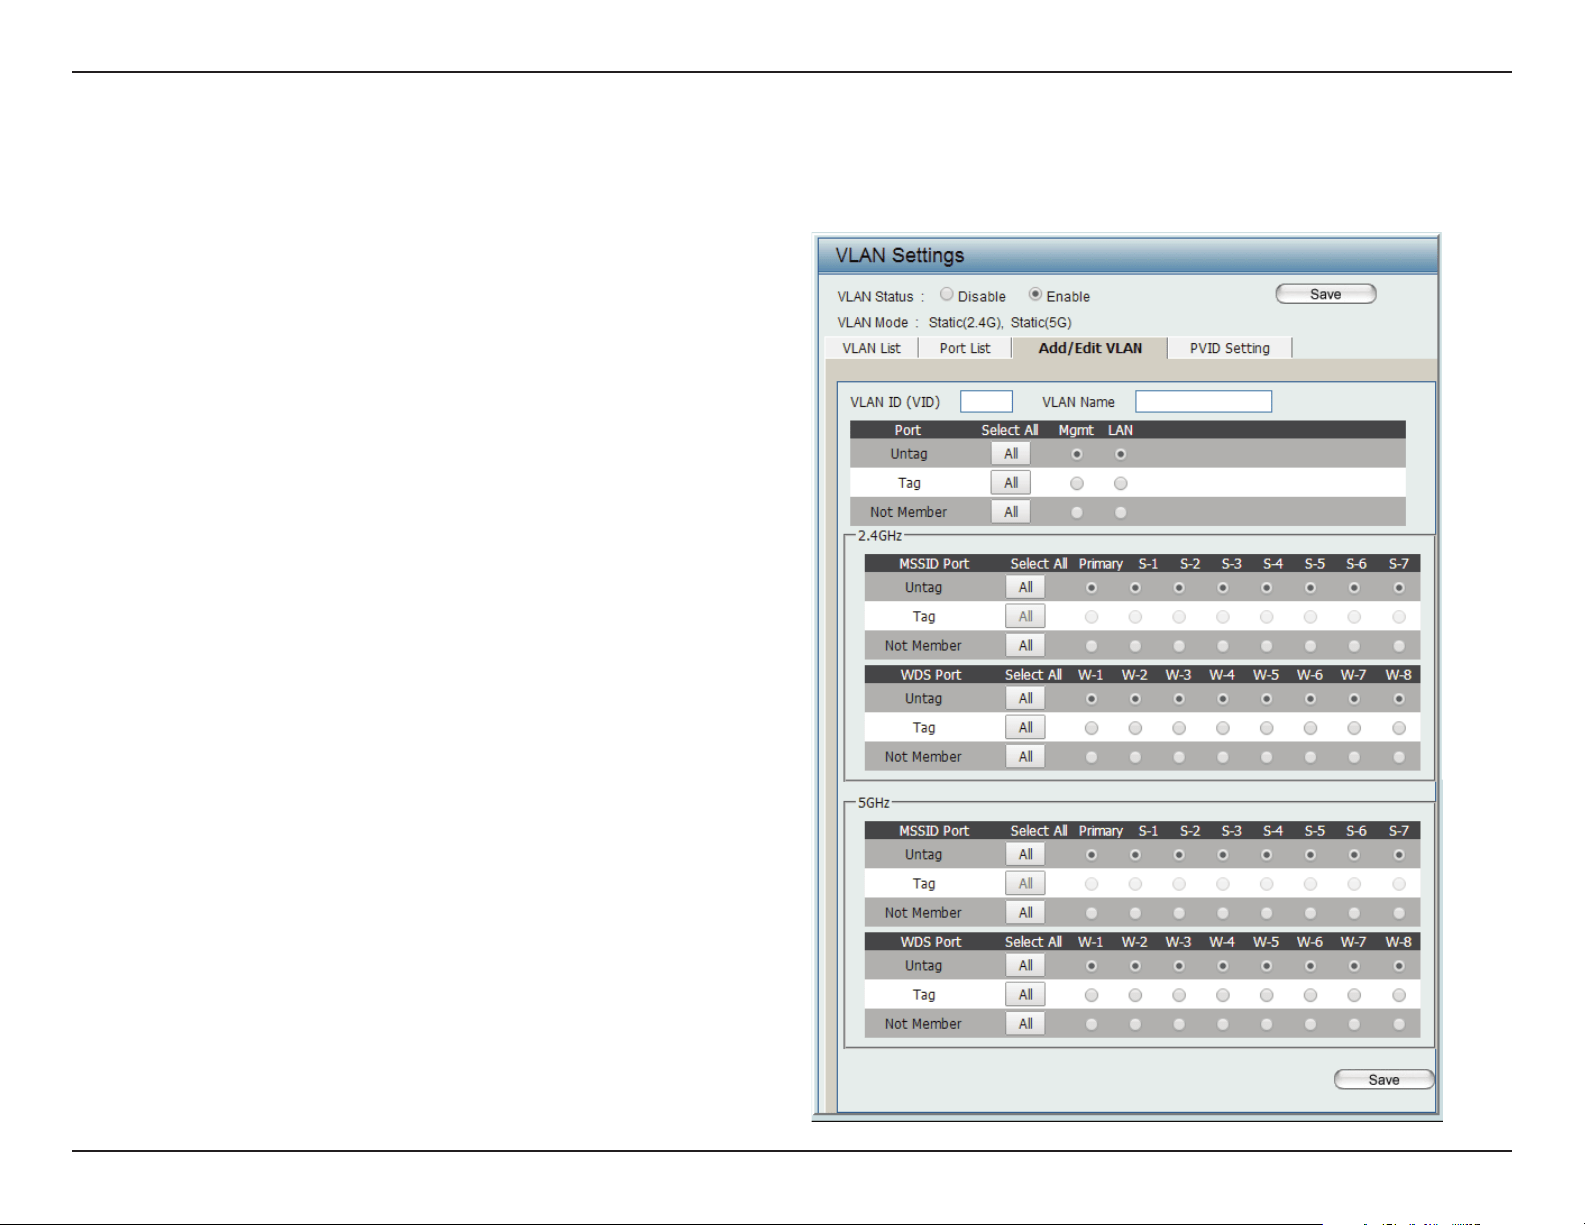The width and height of the screenshot is (1585, 1225).
Task: Set 5GHz MSSID Primary to Not Member
Action: tap(1091, 913)
